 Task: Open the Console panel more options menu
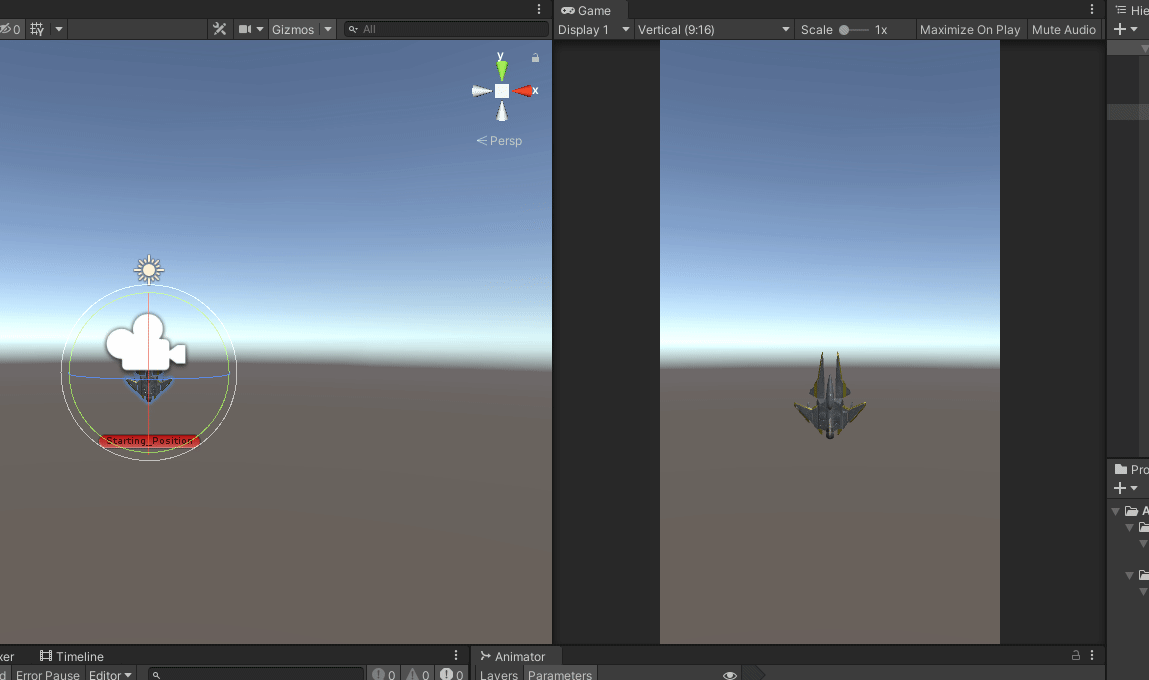(x=456, y=655)
